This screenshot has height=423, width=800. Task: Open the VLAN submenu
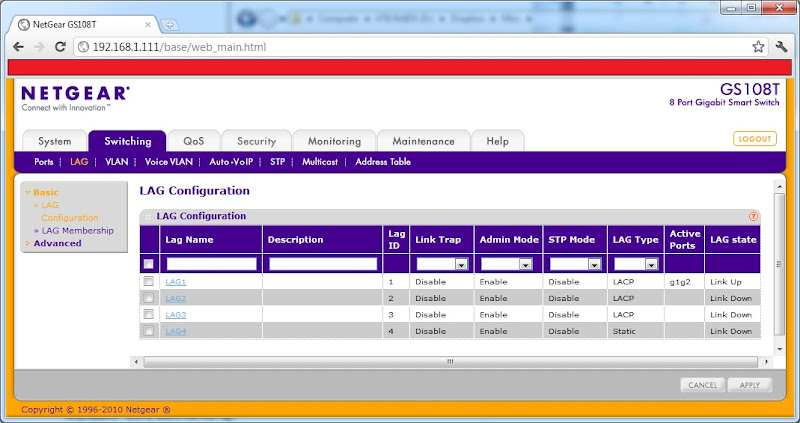[x=116, y=162]
